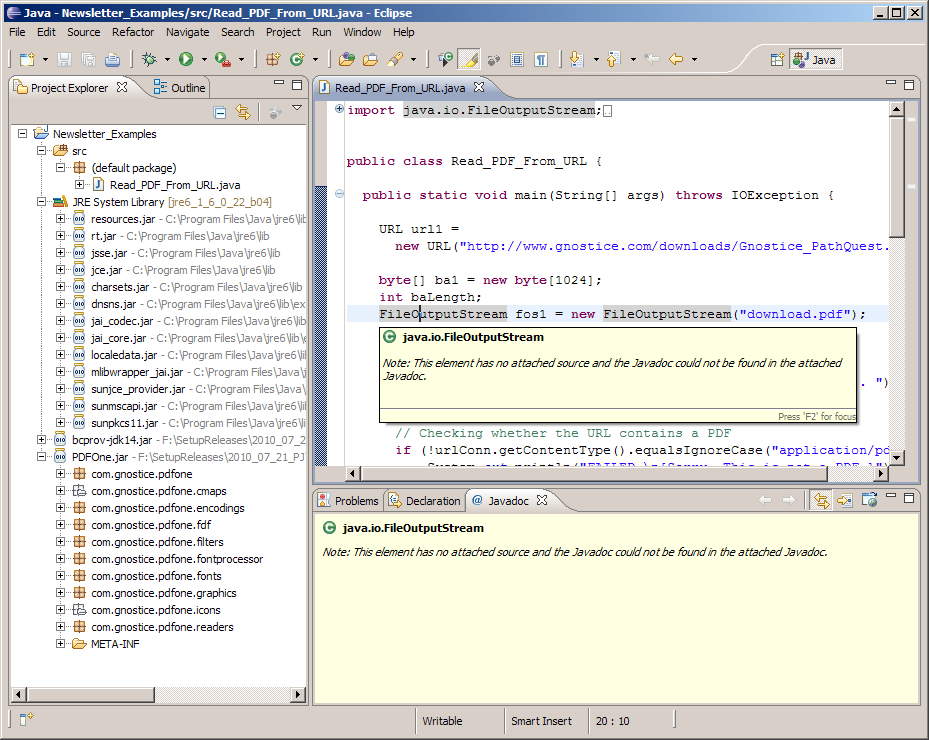This screenshot has height=740, width=929.
Task: Click the editor horizontal scrollbar thumb
Action: [594, 473]
